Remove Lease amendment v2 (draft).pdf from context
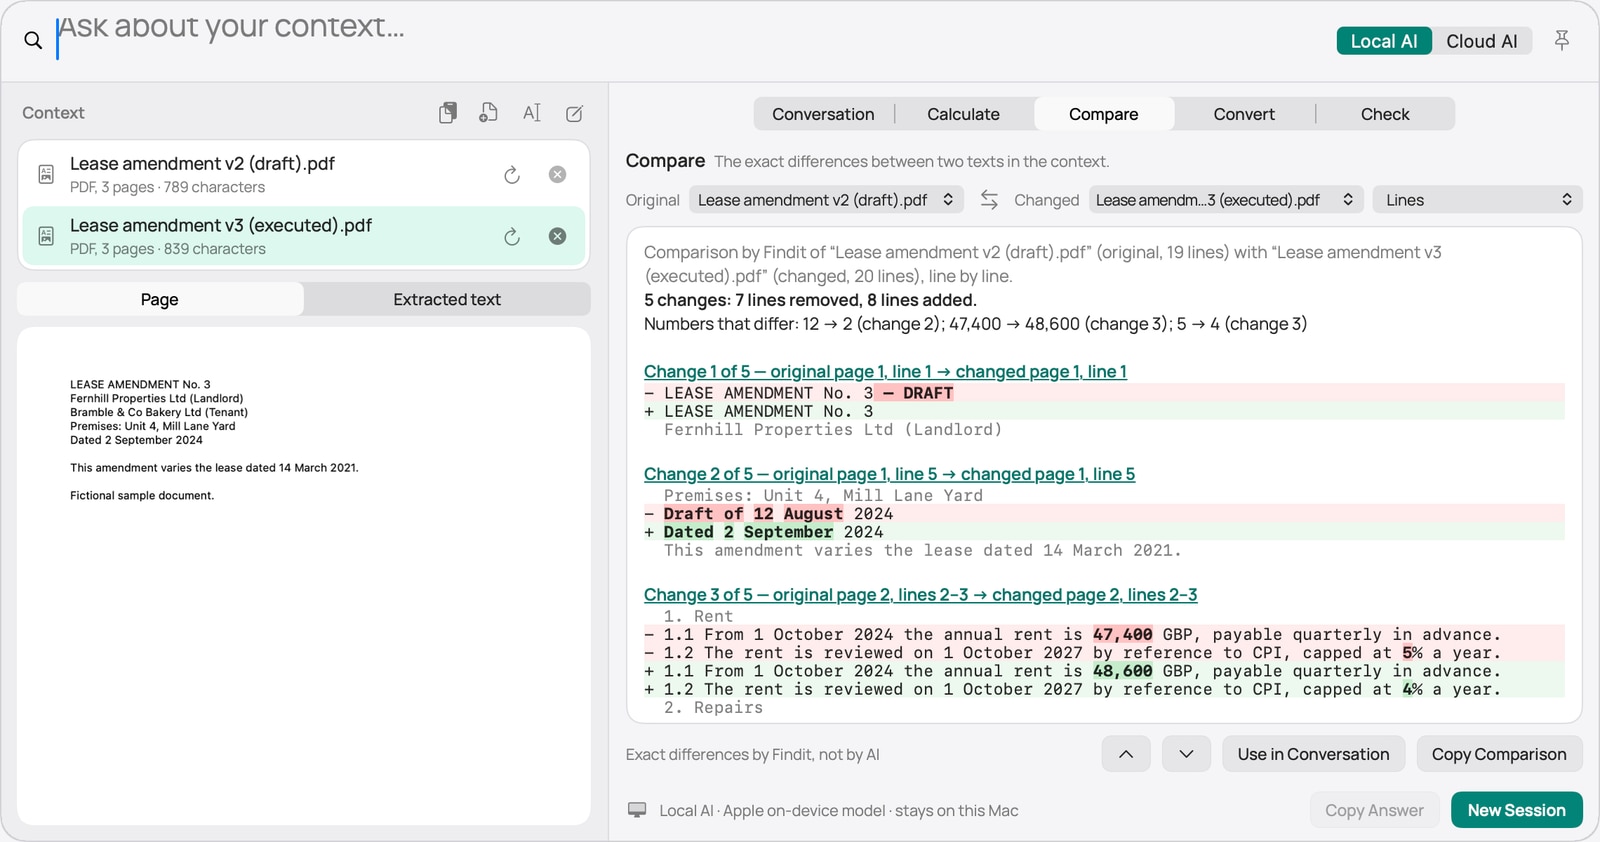The width and height of the screenshot is (1600, 842). [x=558, y=174]
